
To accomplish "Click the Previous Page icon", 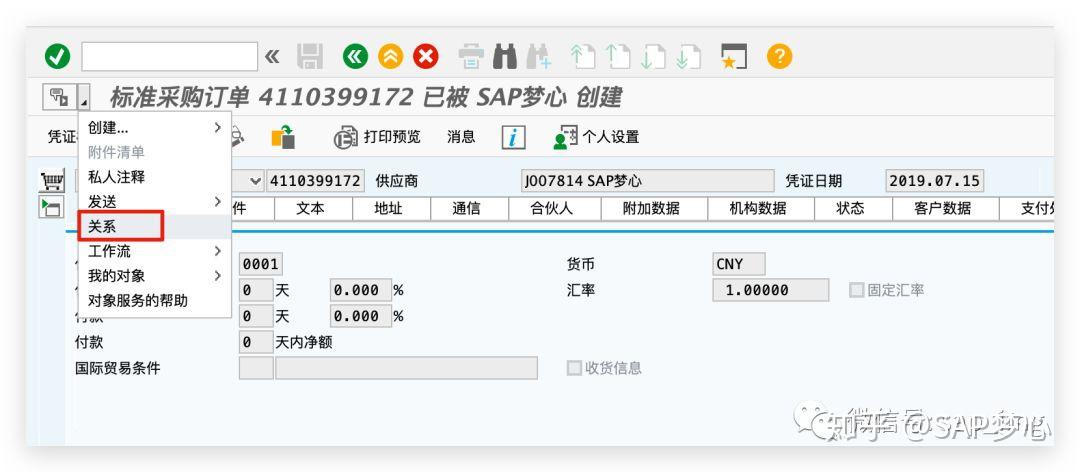I will coord(618,57).
